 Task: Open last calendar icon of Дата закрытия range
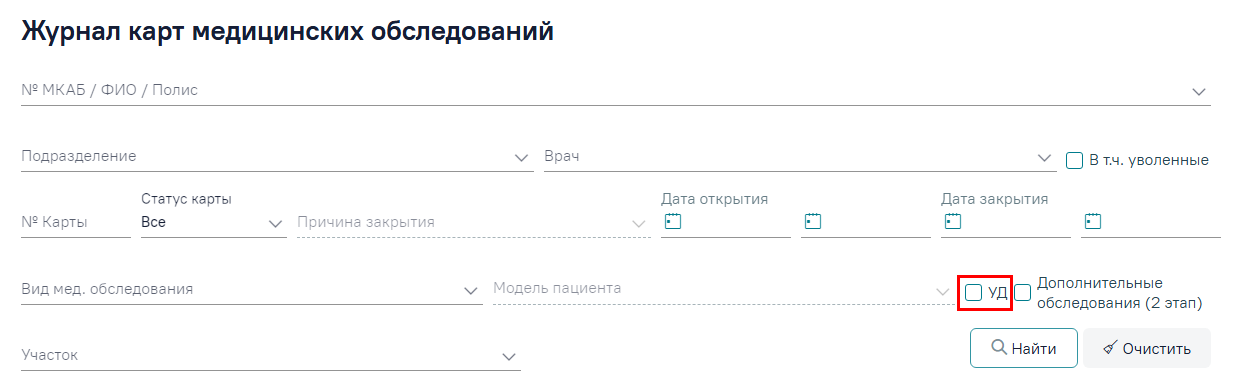coord(1093,221)
